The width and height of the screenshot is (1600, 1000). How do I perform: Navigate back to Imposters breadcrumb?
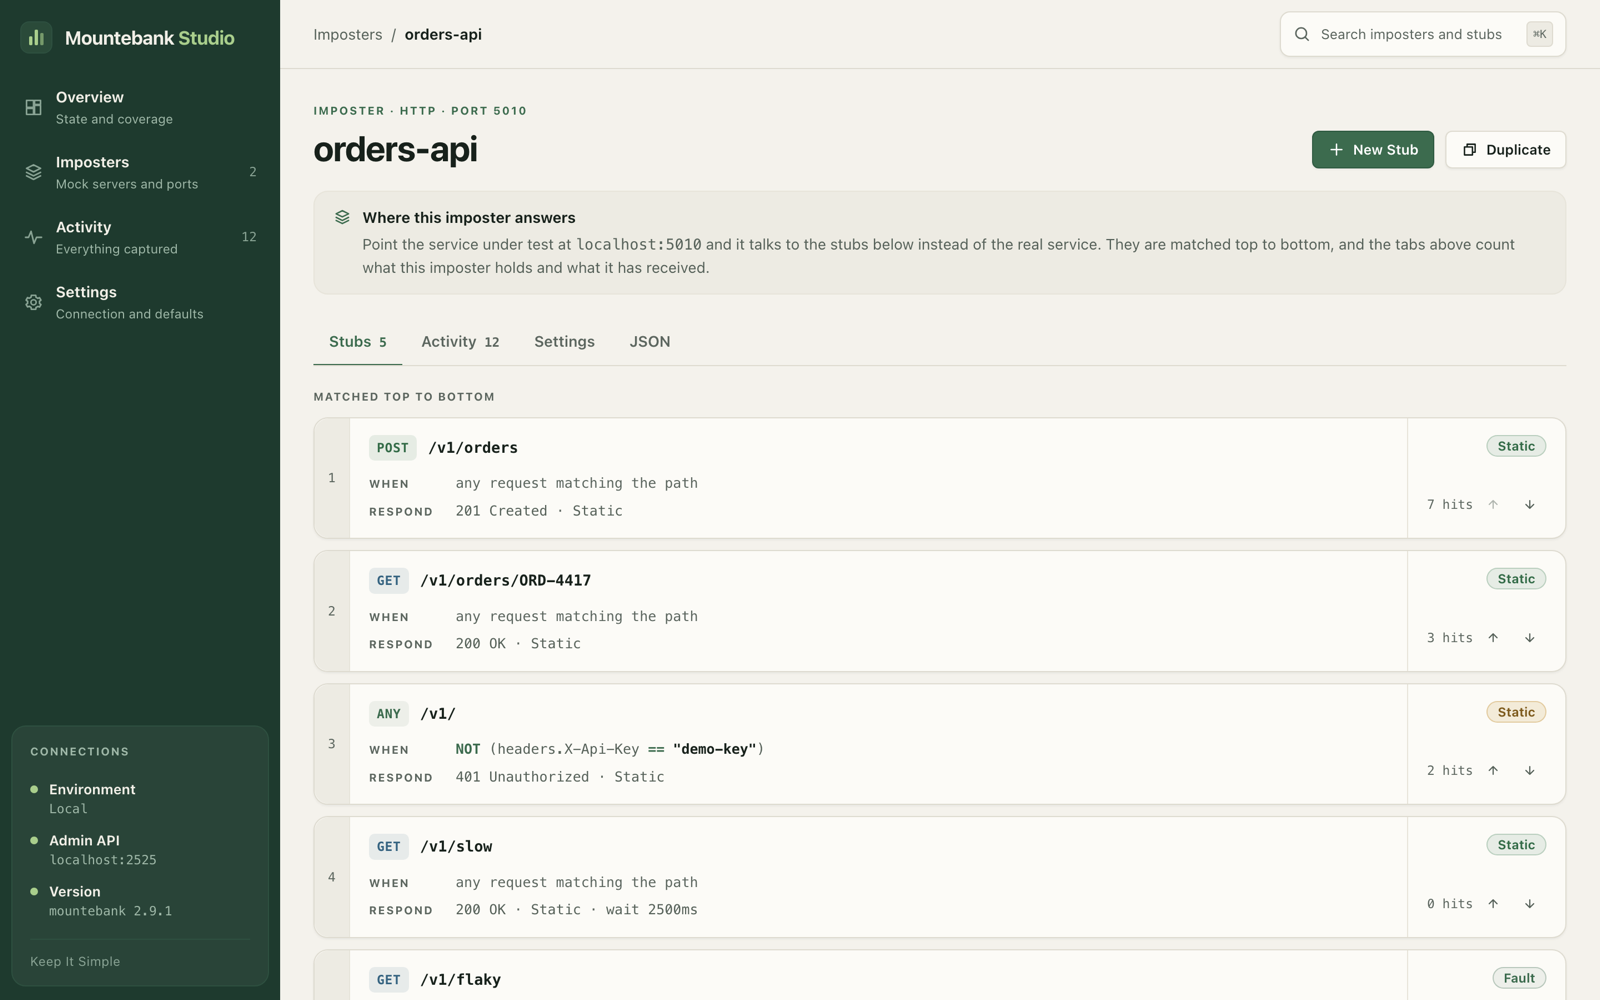tap(348, 34)
